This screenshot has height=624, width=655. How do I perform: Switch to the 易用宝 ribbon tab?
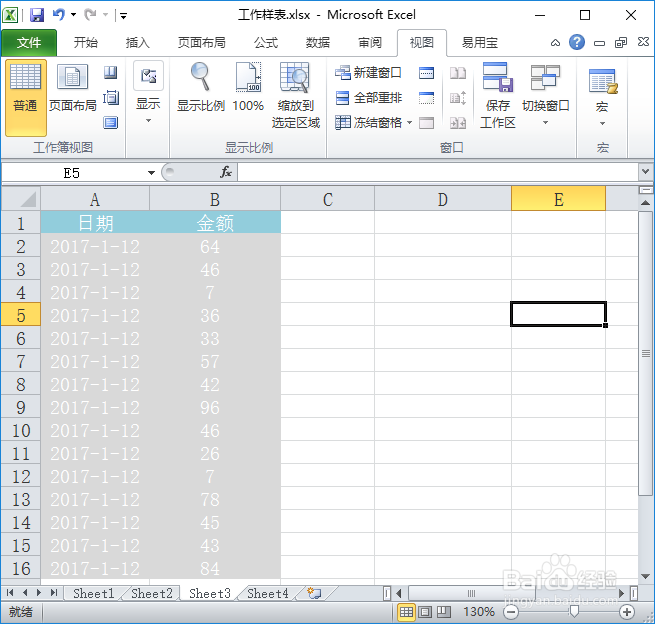coord(479,43)
